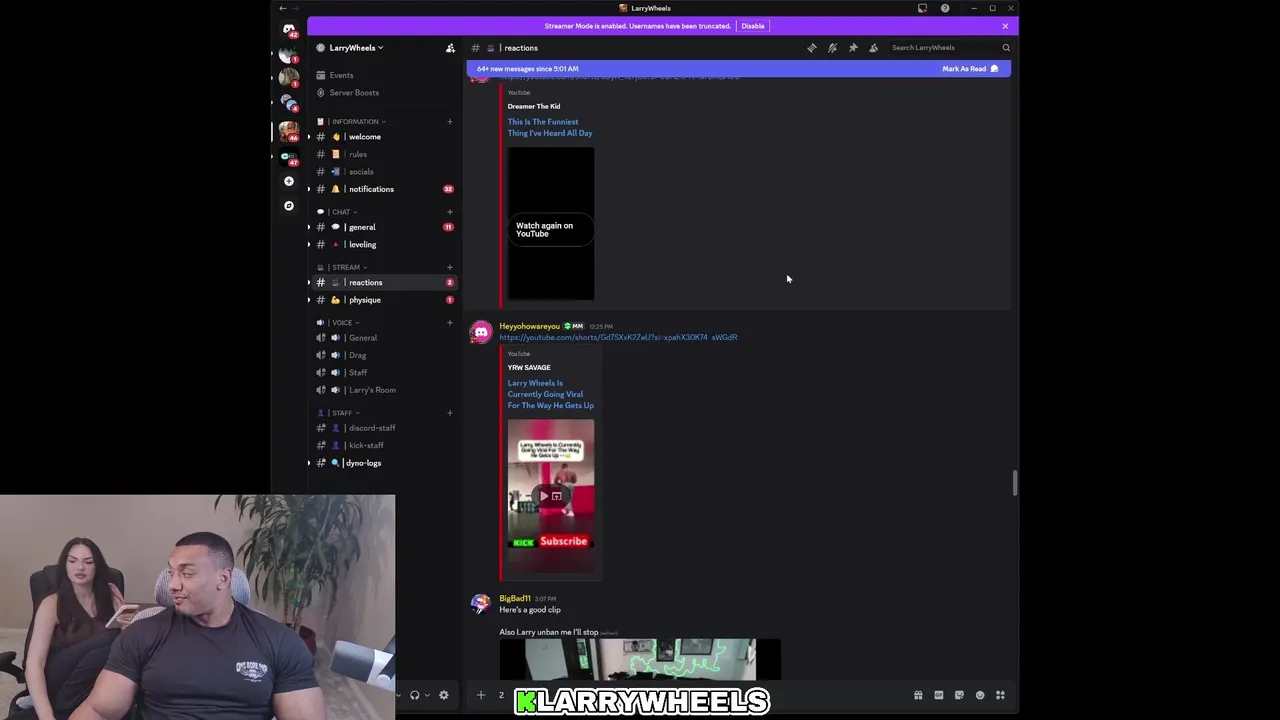The width and height of the screenshot is (1280, 720).
Task: Select the general text channel
Action: [384, 227]
